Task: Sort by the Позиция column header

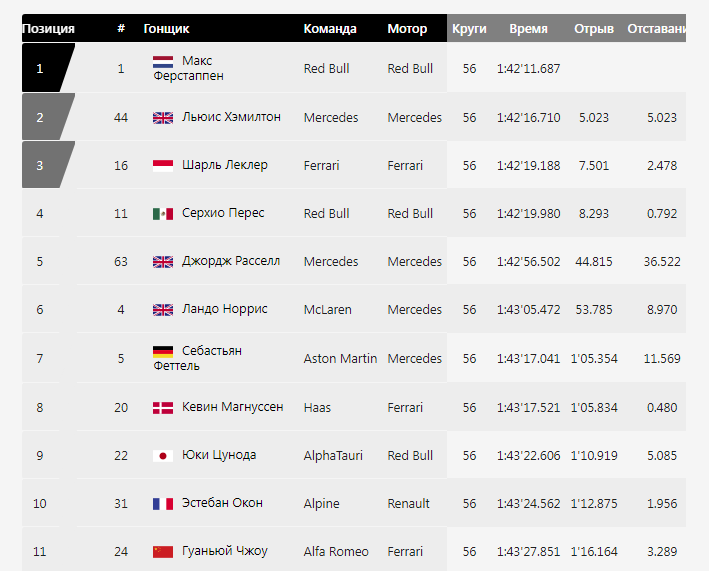Action: 48,29
